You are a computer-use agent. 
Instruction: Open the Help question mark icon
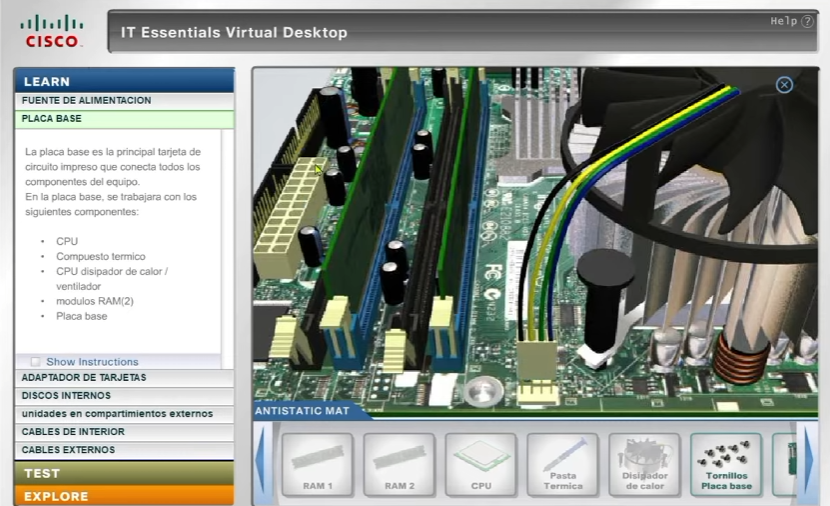point(807,21)
